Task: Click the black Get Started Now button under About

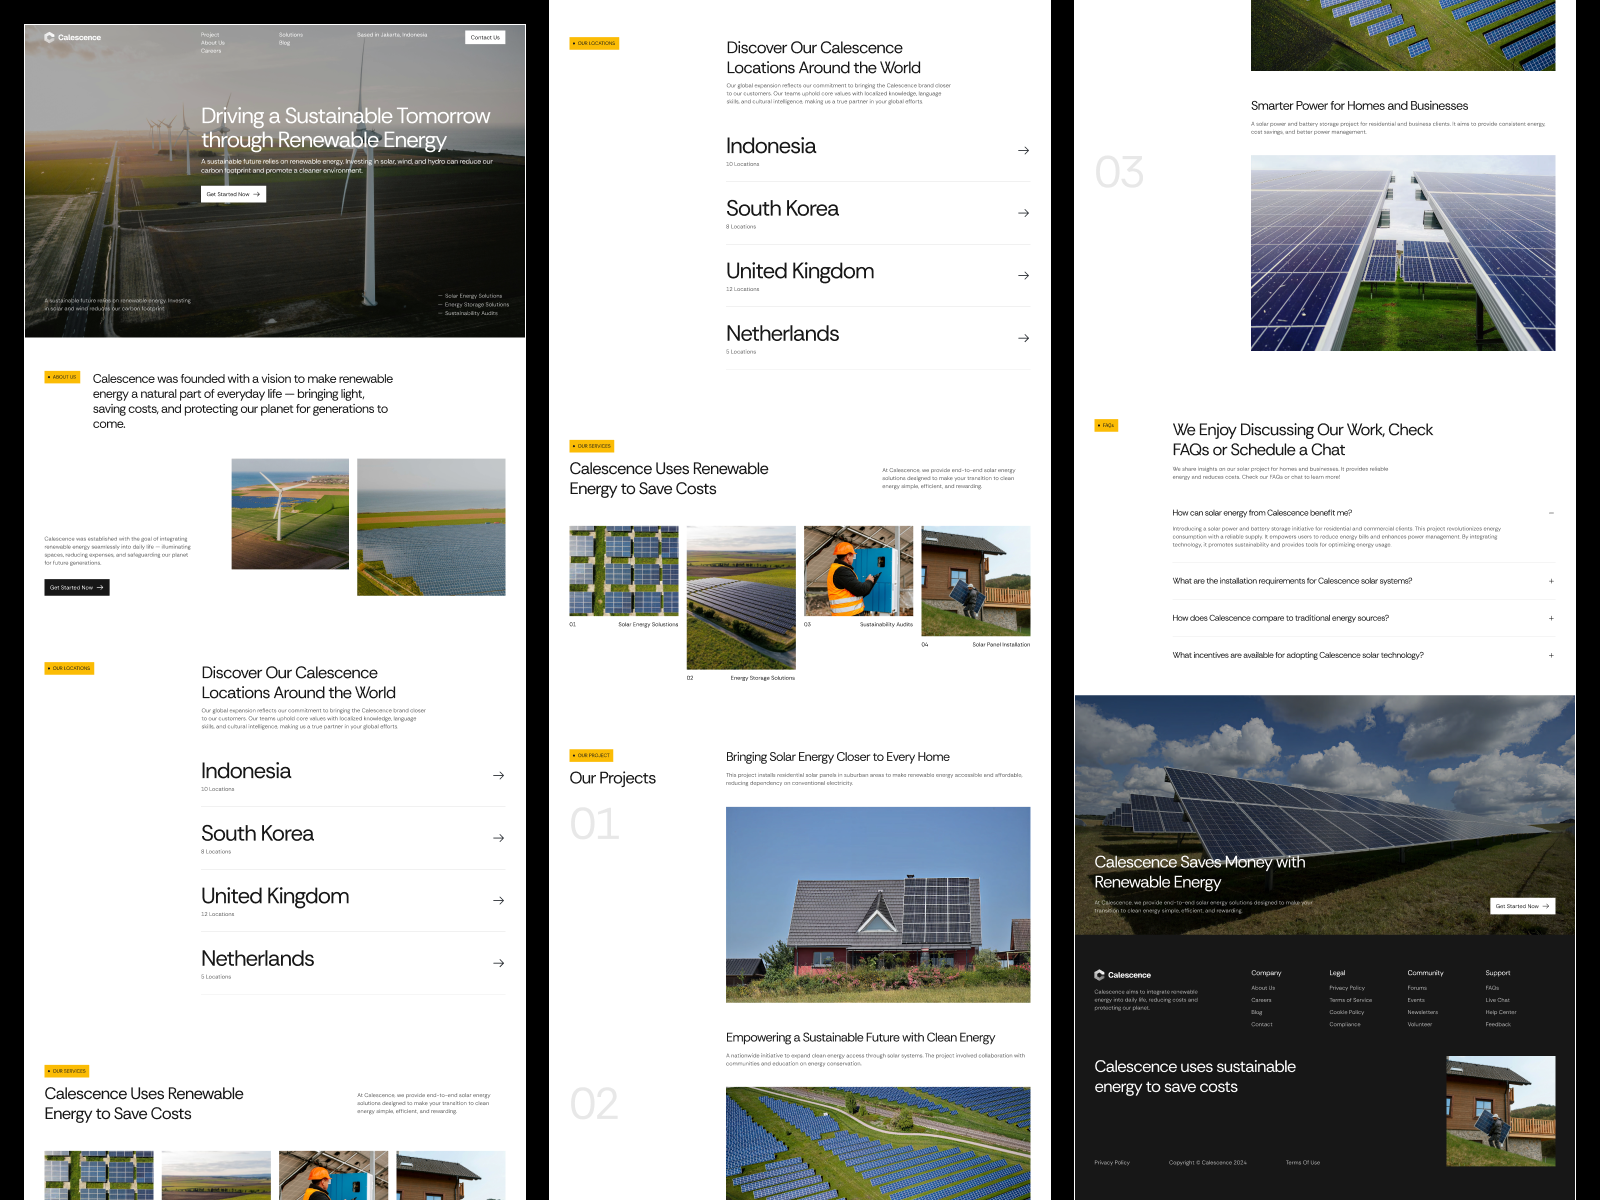Action: [x=77, y=588]
